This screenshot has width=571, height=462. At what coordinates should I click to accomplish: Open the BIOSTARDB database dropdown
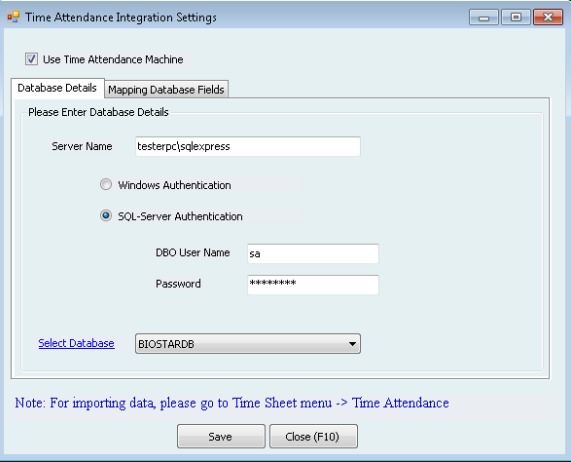point(248,343)
